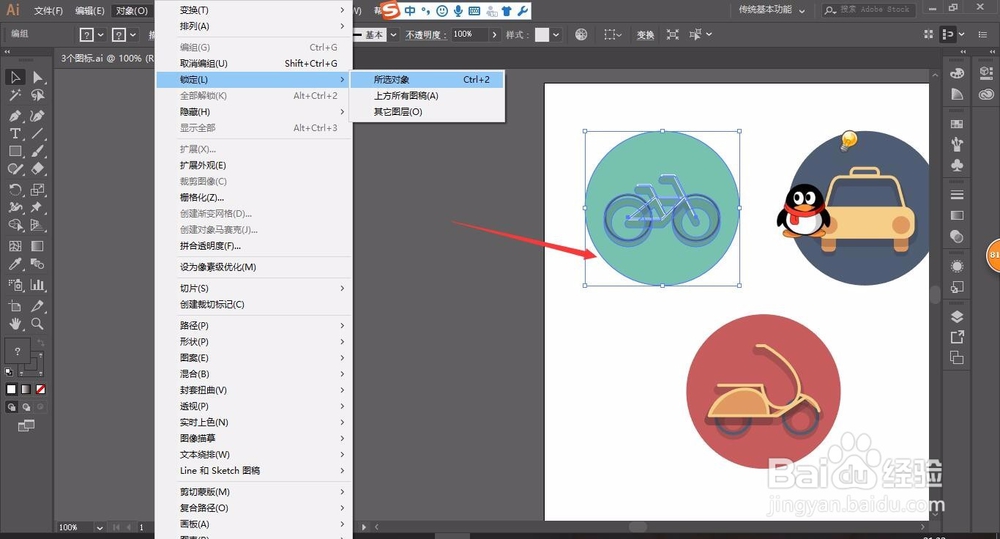Click the Fill color box

click(x=17, y=351)
